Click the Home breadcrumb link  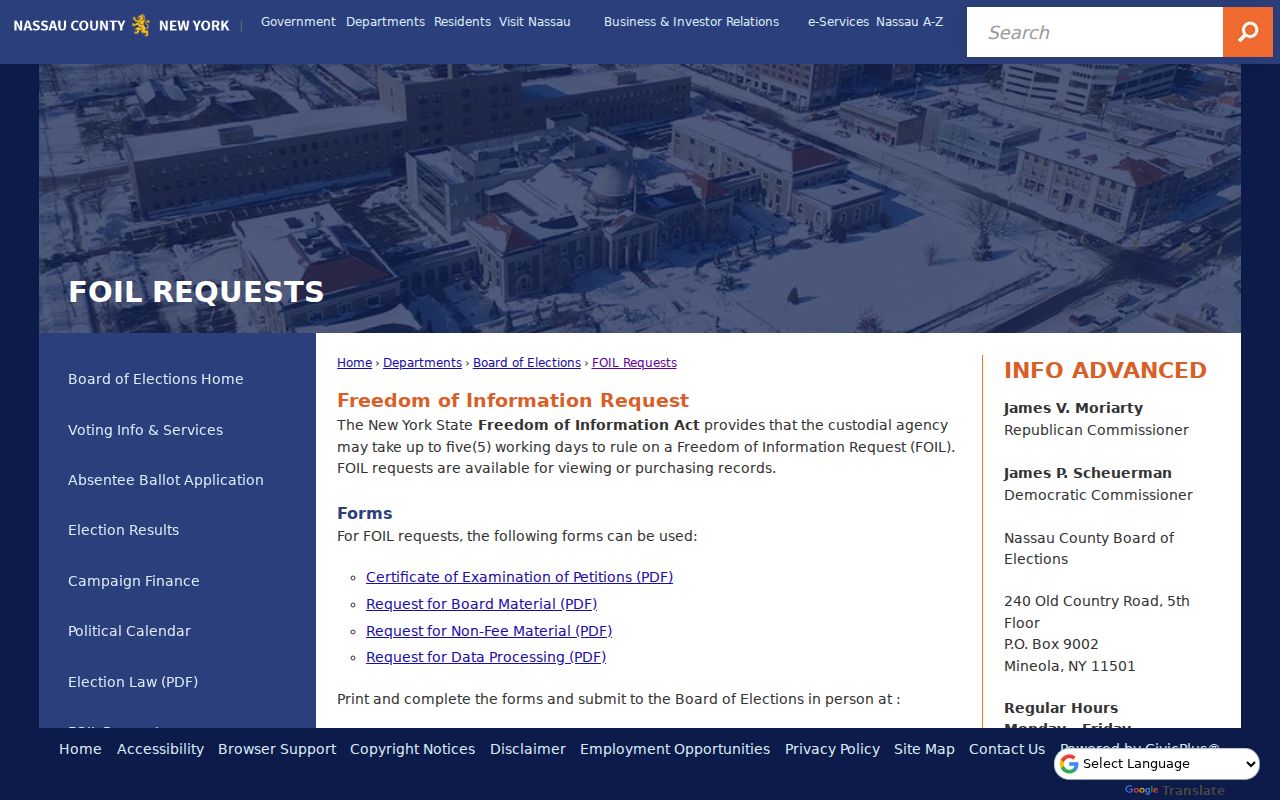click(354, 363)
